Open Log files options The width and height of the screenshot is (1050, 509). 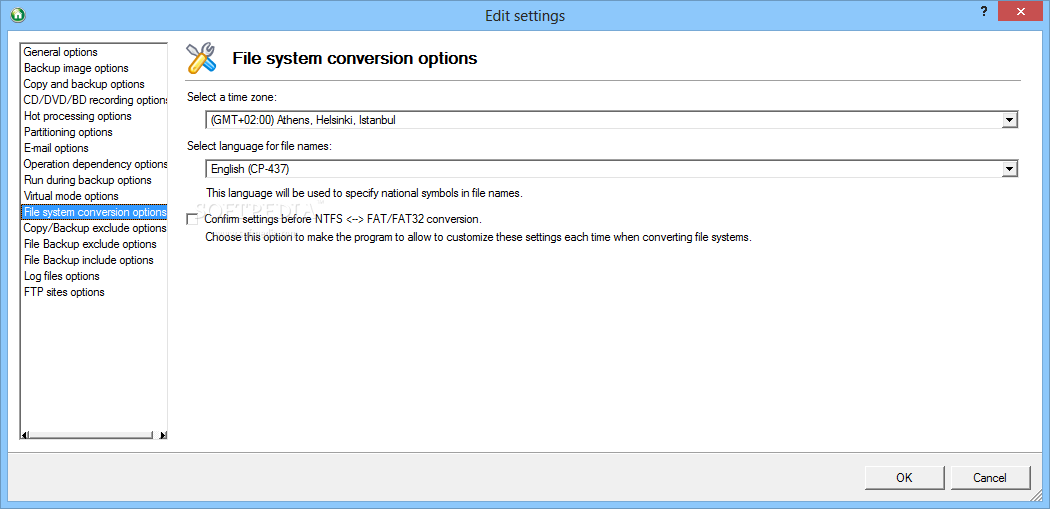click(x=94, y=276)
